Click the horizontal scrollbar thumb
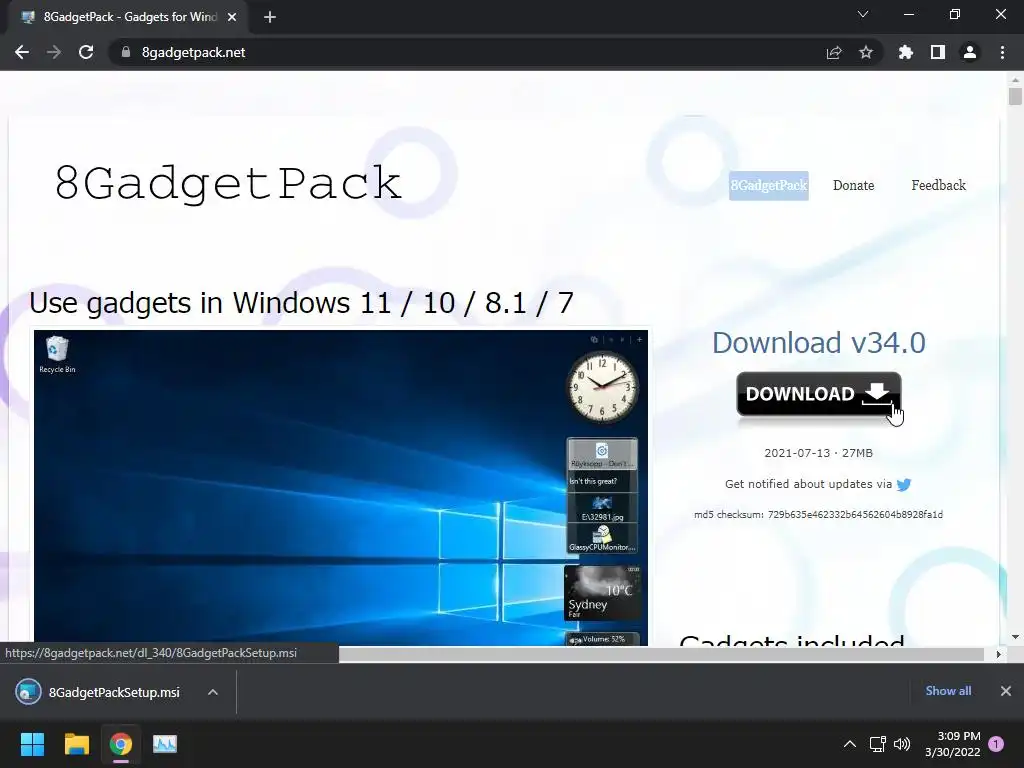 [x=661, y=654]
